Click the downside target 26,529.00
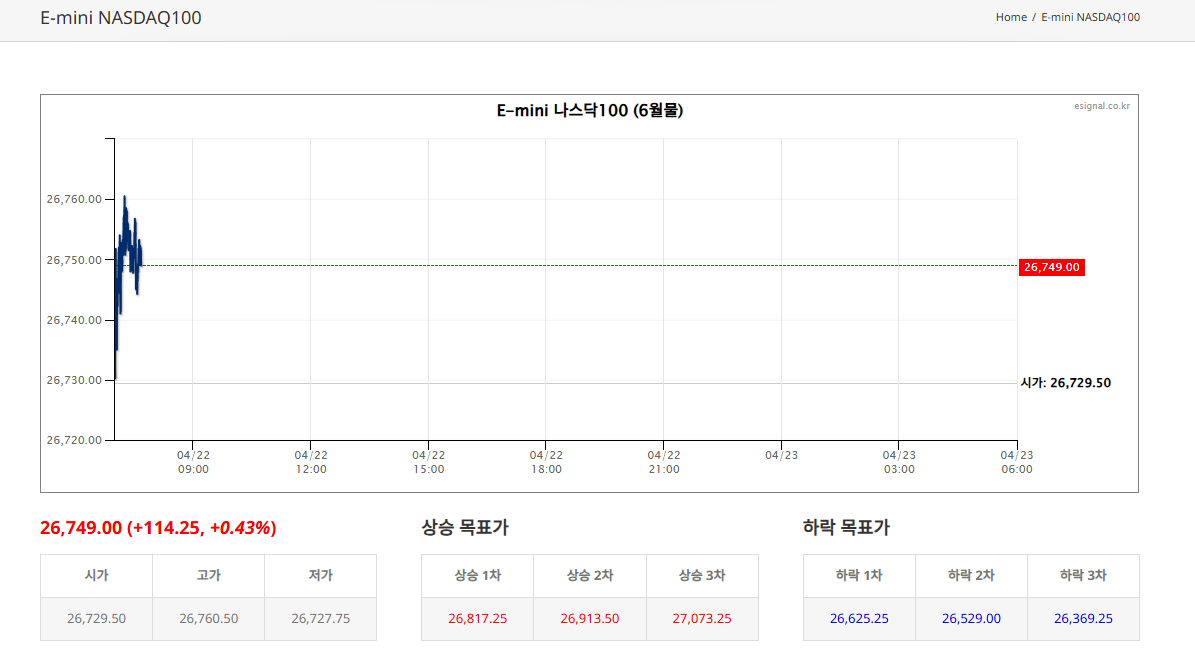 (x=971, y=618)
